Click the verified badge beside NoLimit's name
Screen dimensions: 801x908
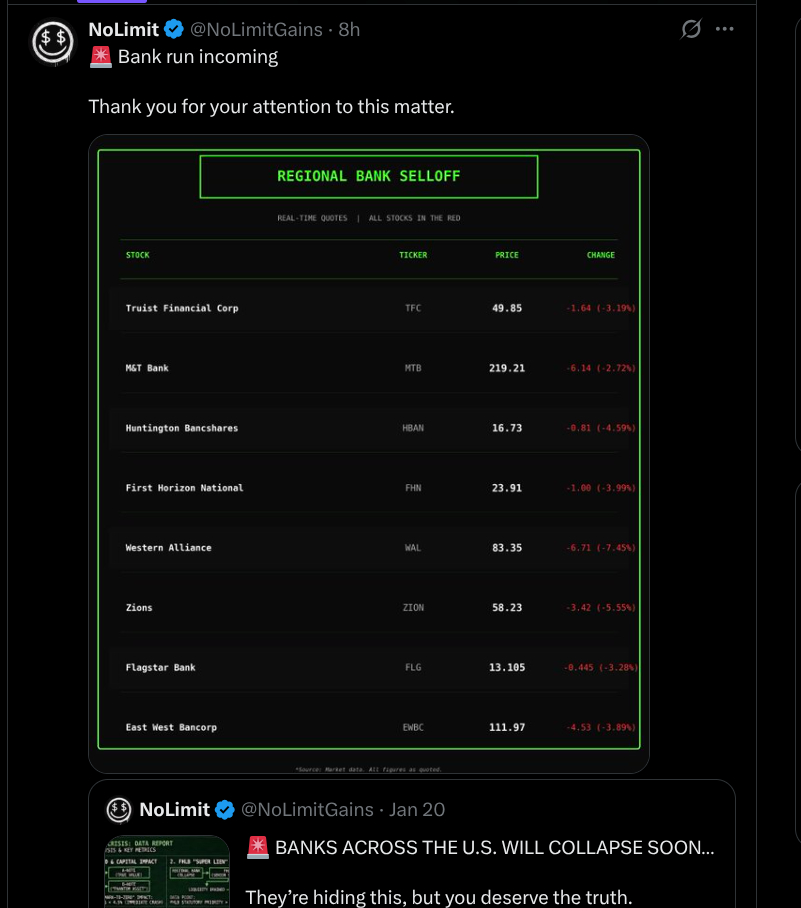point(174,30)
